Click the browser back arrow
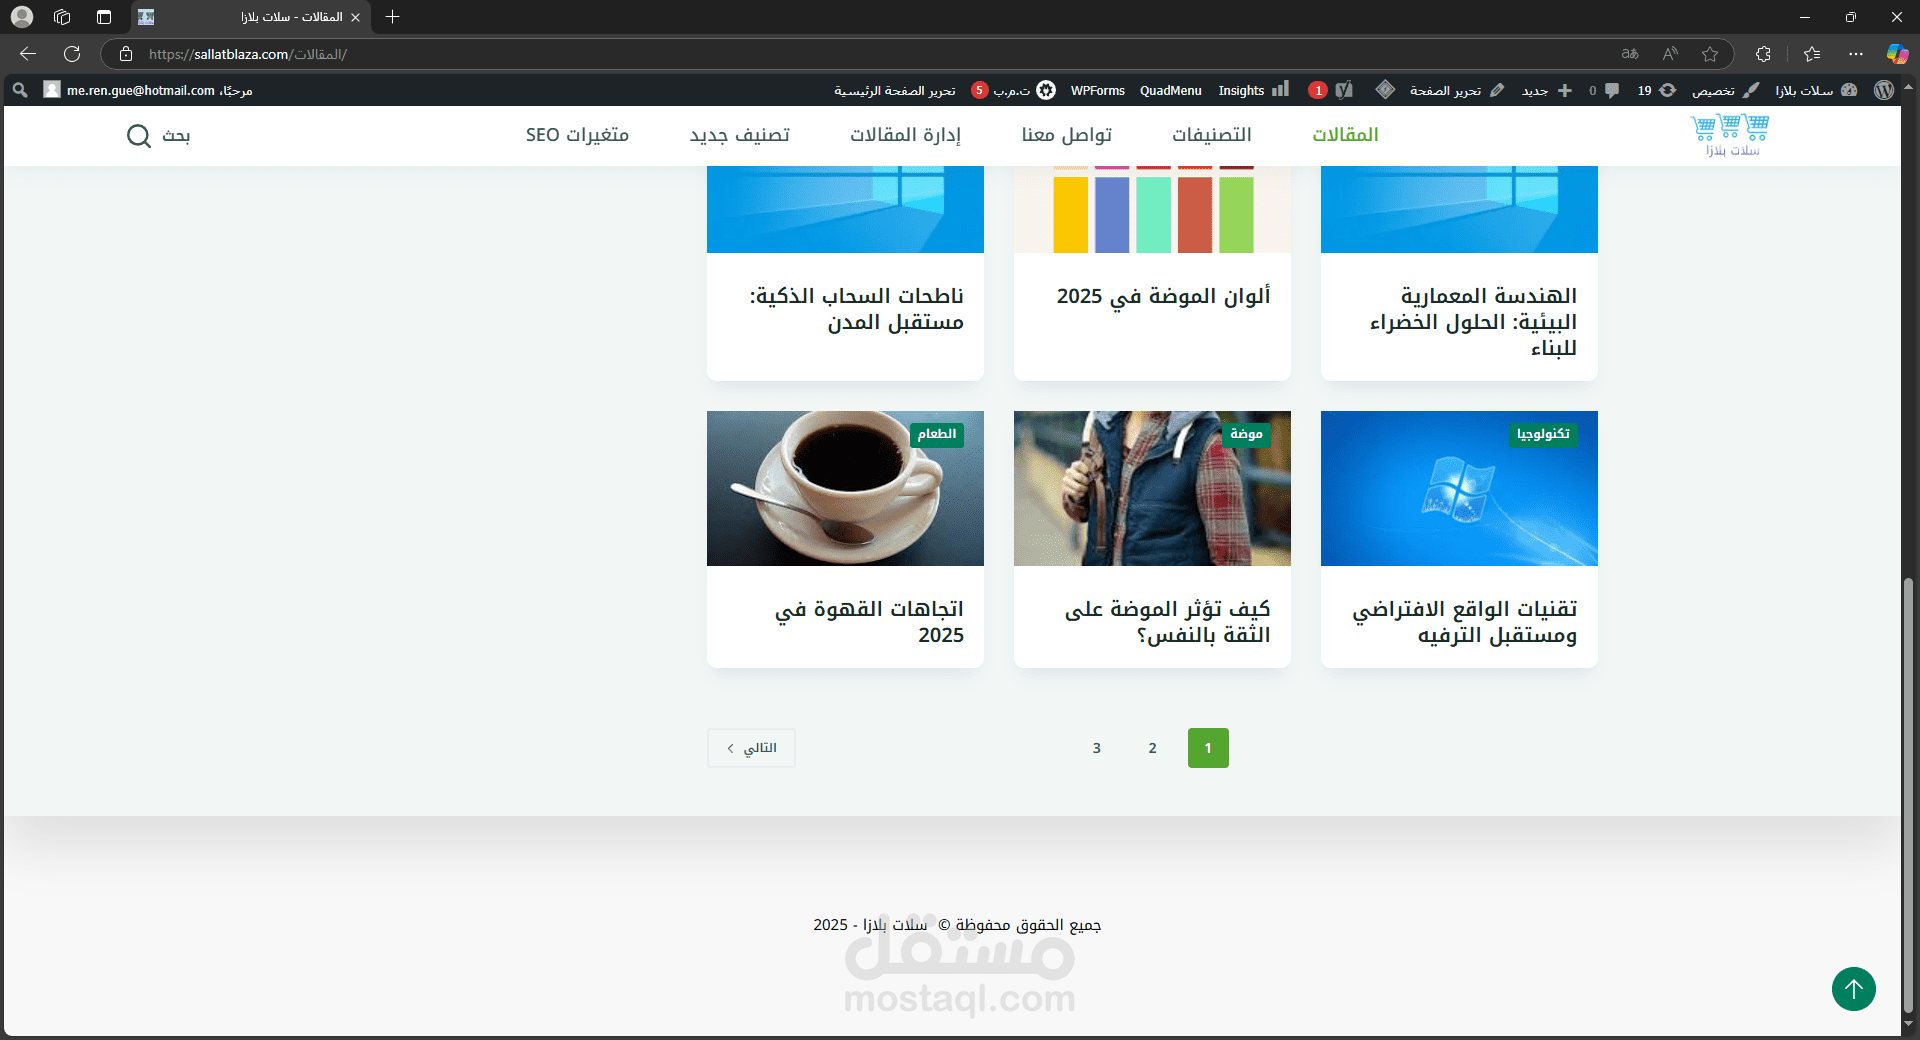 tap(28, 54)
